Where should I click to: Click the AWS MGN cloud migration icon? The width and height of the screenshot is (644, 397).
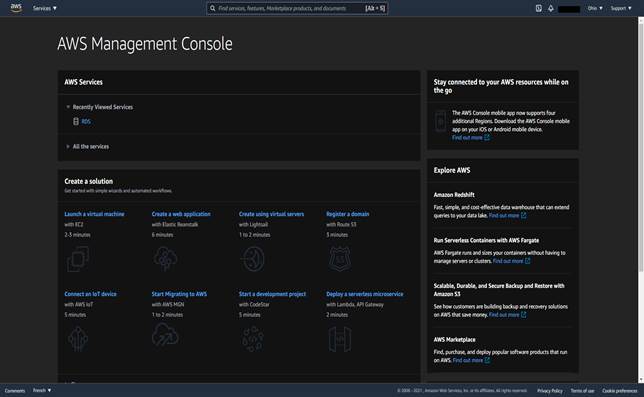coord(165,335)
